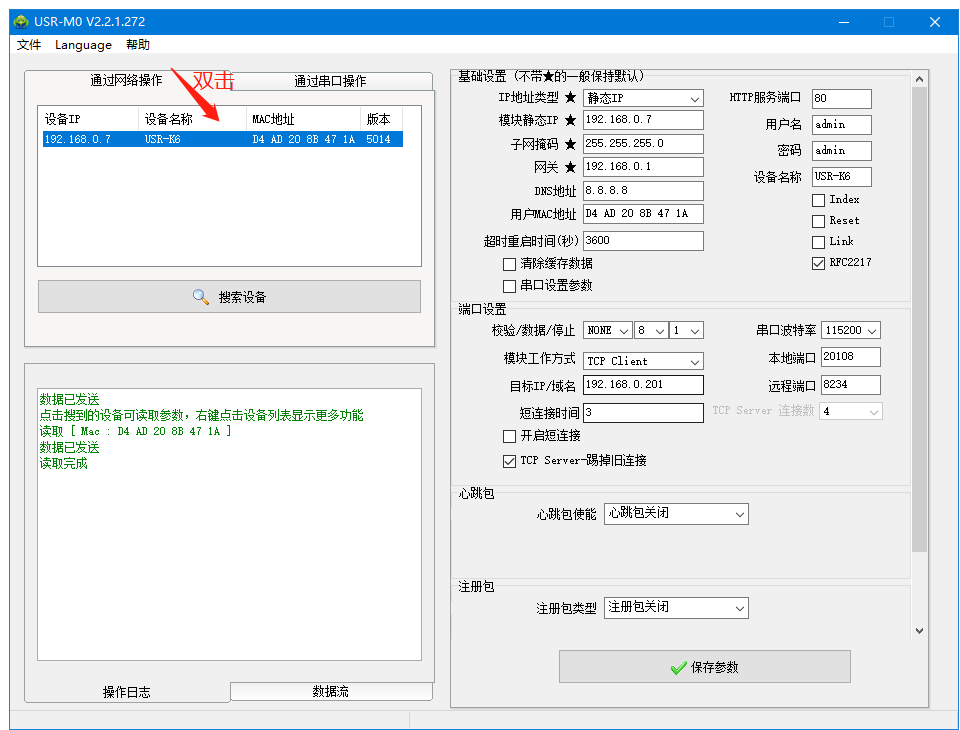Open the 文件 menu
960x730 pixels.
click(29, 45)
